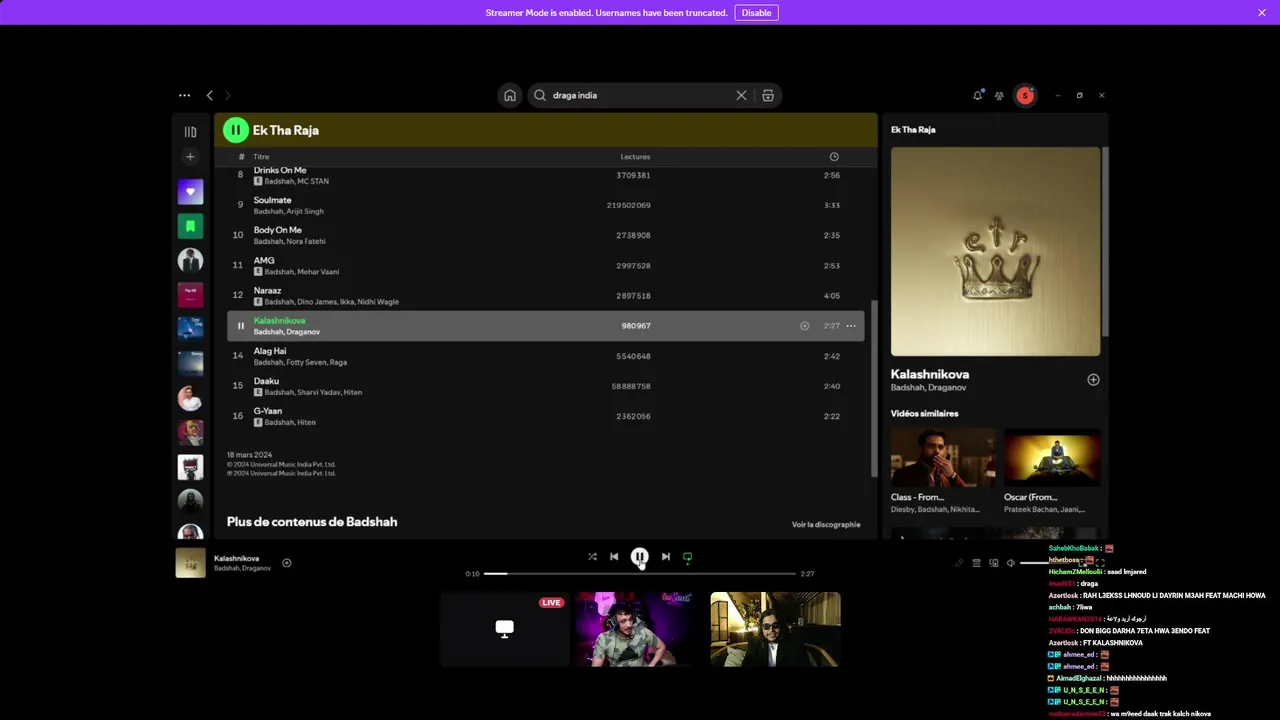Clear the search text with X
The width and height of the screenshot is (1280, 720).
click(741, 95)
